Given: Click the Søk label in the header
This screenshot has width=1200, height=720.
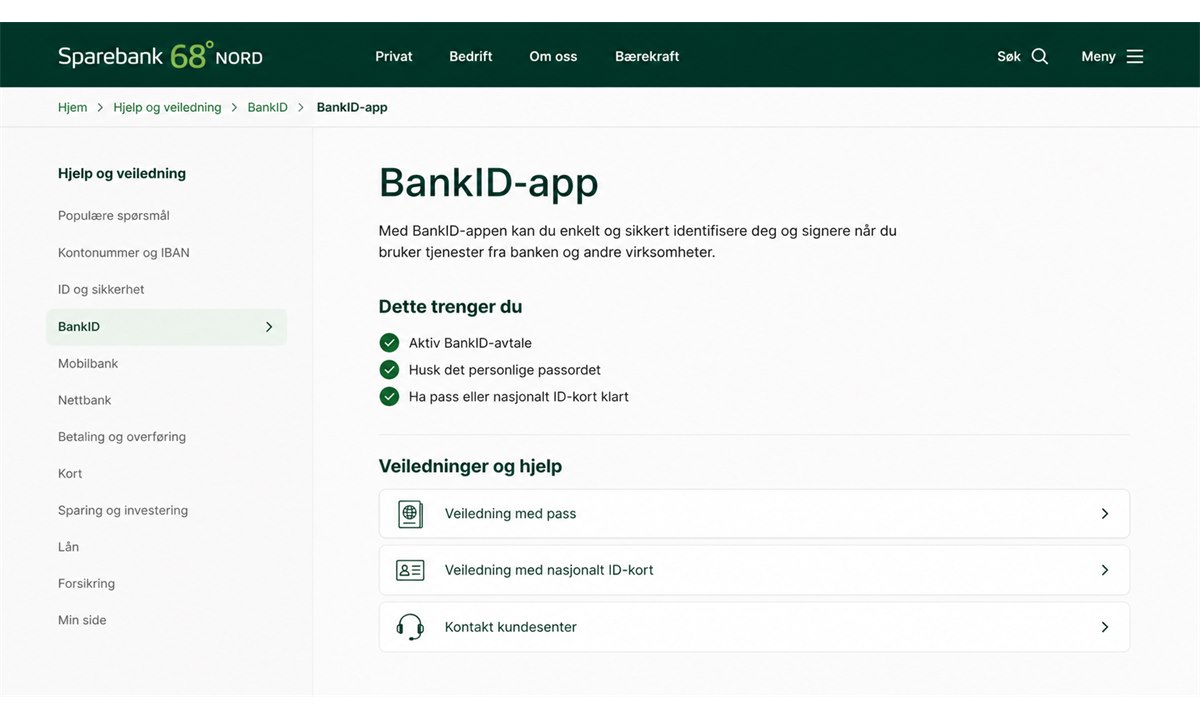Looking at the screenshot, I should [x=1009, y=56].
